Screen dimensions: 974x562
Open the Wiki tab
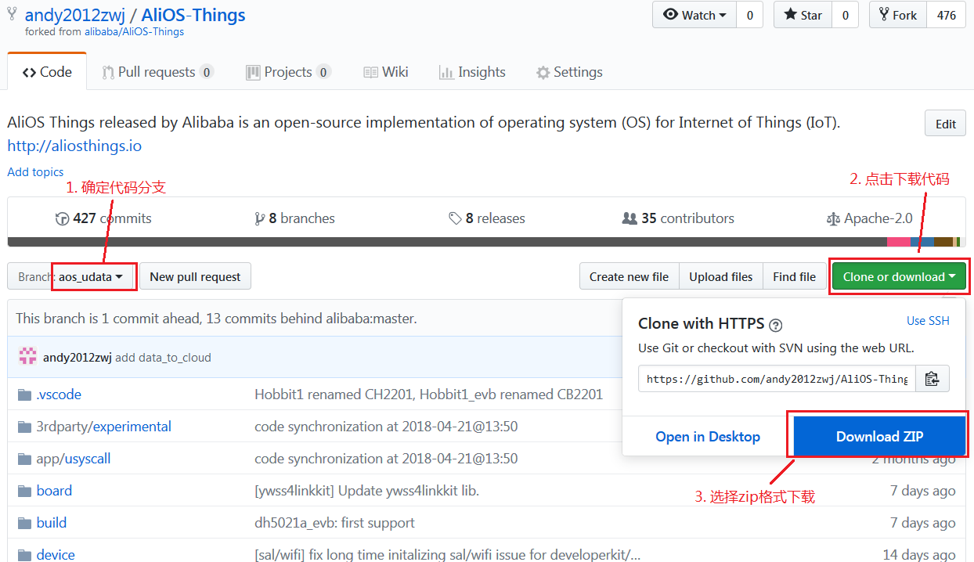[386, 72]
